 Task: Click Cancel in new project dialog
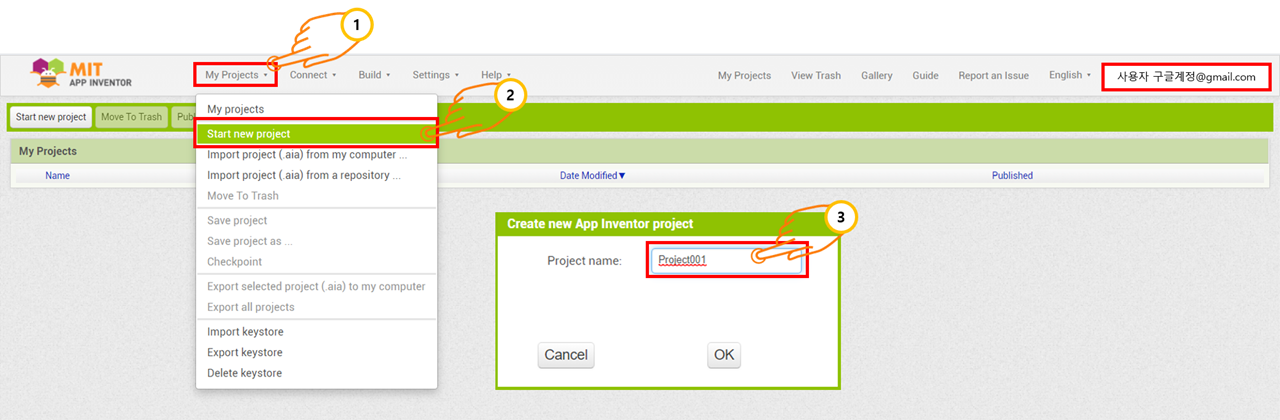[566, 355]
